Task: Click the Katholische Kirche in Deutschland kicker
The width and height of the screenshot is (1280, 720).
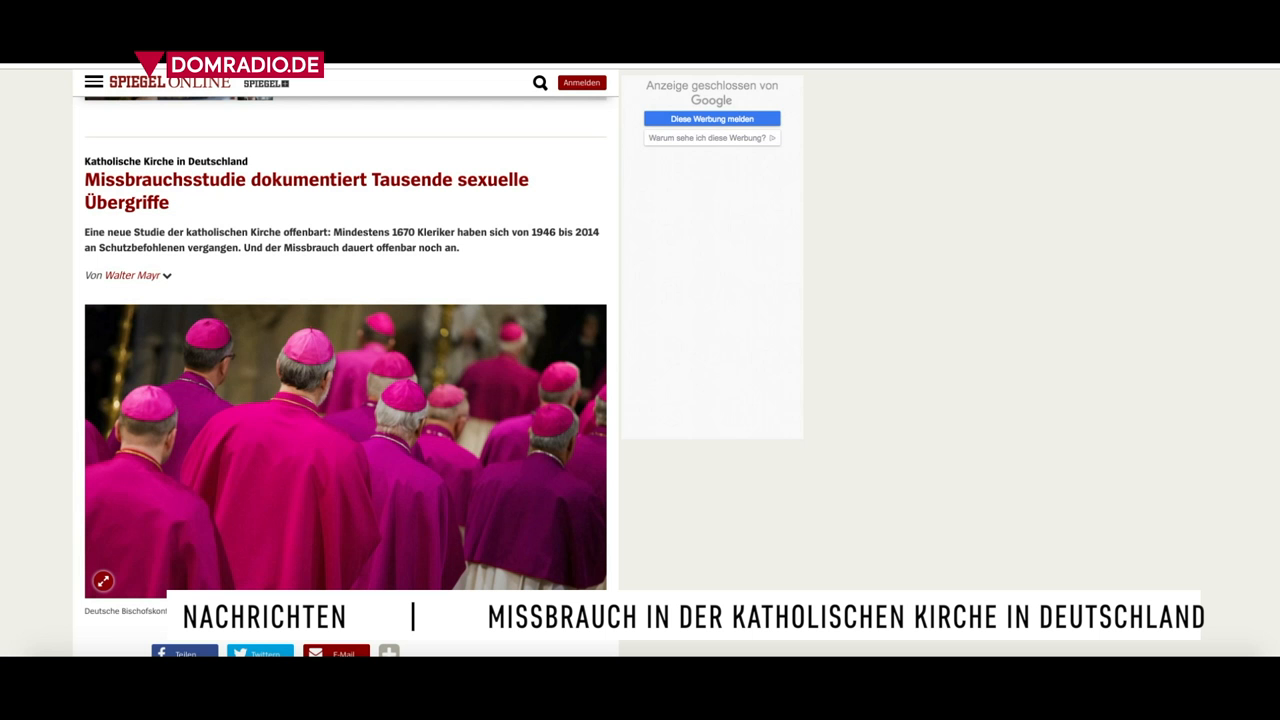Action: pyautogui.click(x=166, y=161)
